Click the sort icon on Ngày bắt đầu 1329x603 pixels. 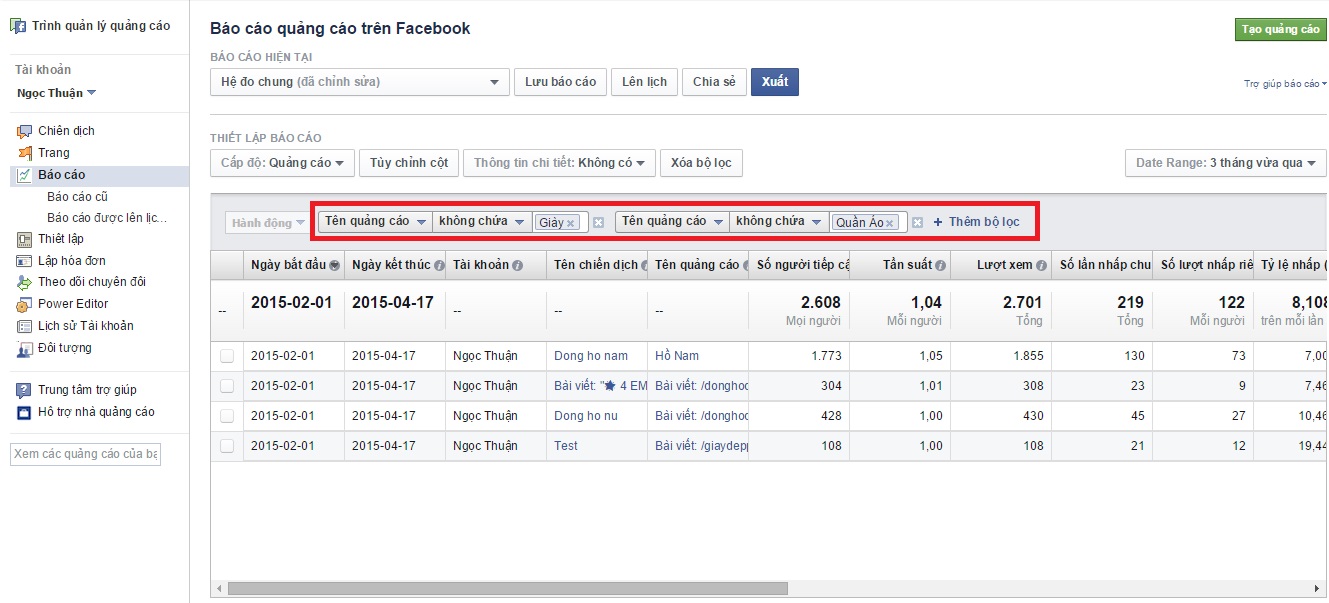tap(334, 265)
